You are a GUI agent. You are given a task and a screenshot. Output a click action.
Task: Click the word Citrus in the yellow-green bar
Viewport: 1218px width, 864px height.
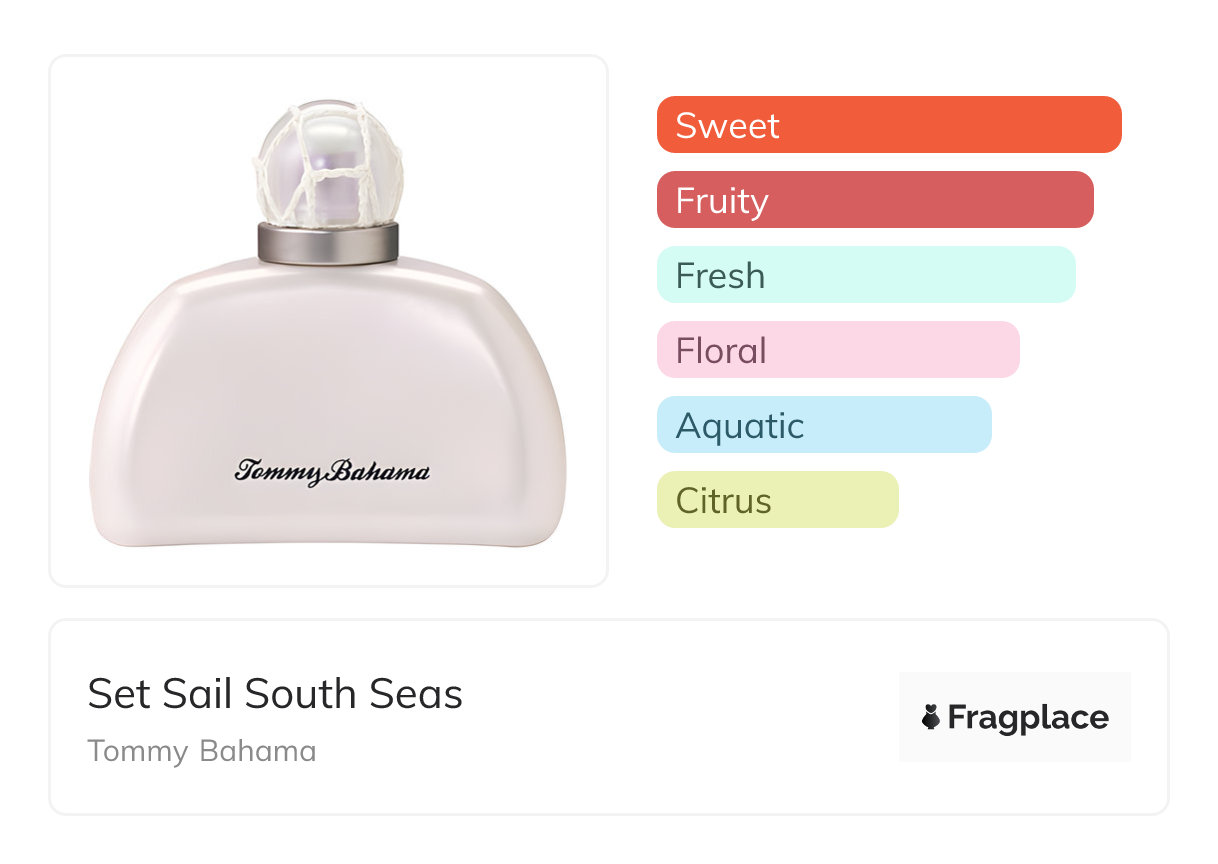[x=723, y=501]
